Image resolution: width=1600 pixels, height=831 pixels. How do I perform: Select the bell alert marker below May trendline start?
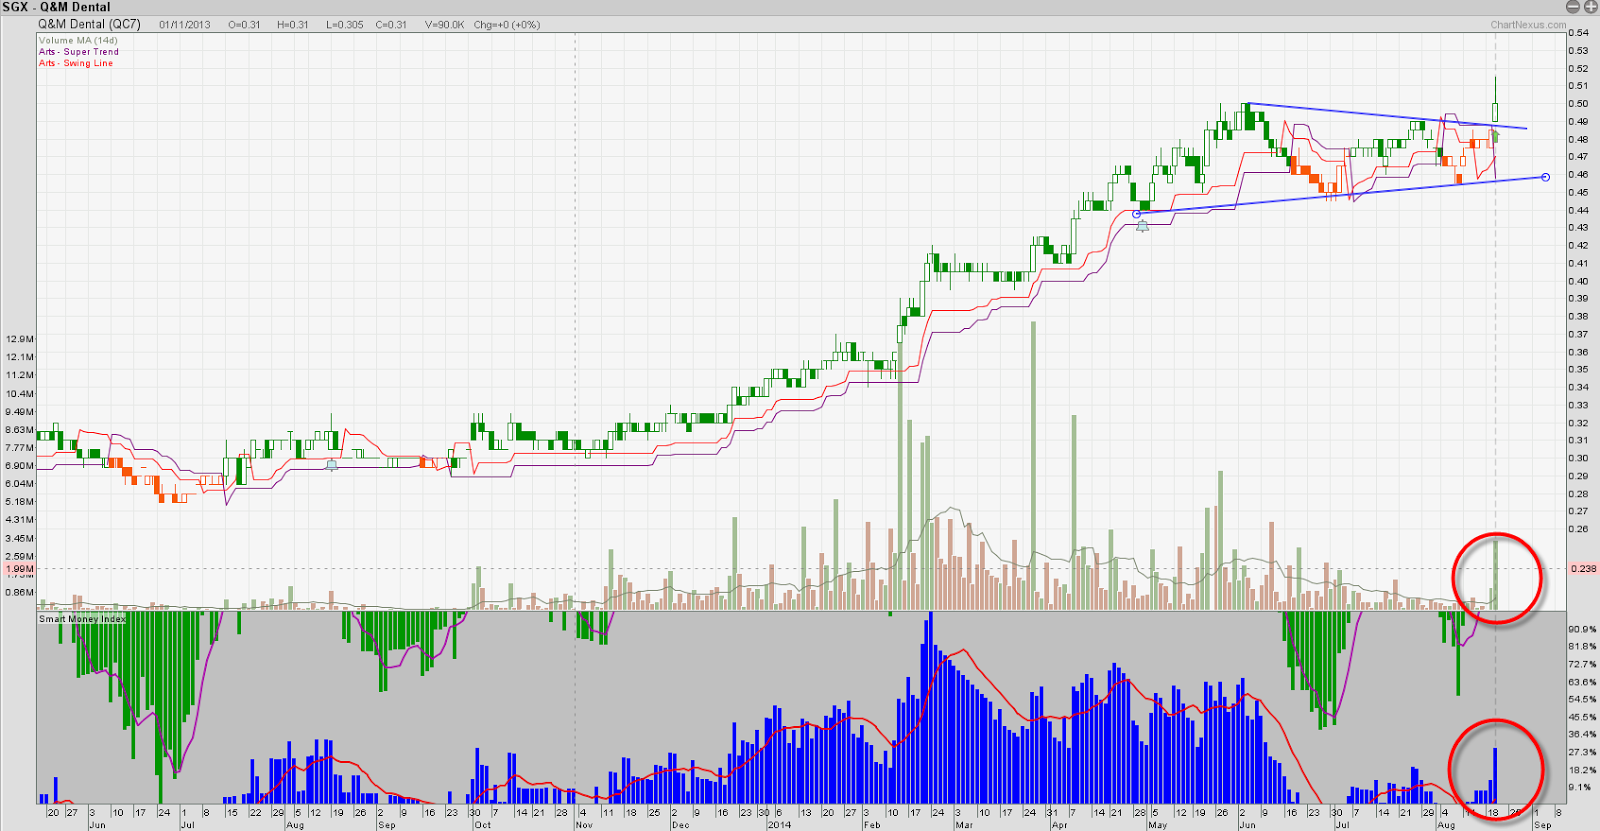pyautogui.click(x=1142, y=227)
